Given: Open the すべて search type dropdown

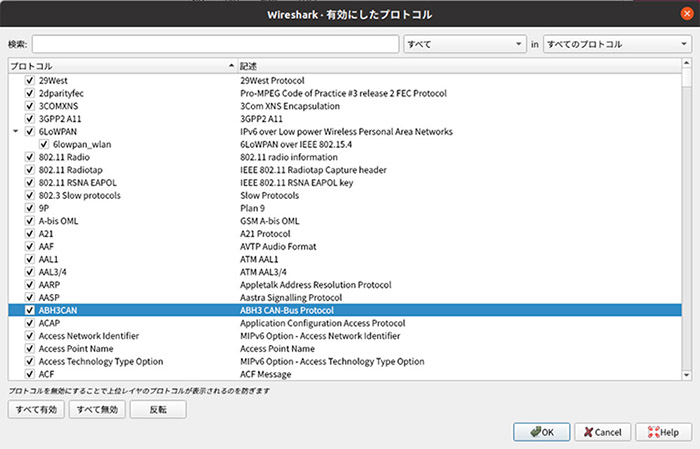Looking at the screenshot, I should (x=465, y=44).
